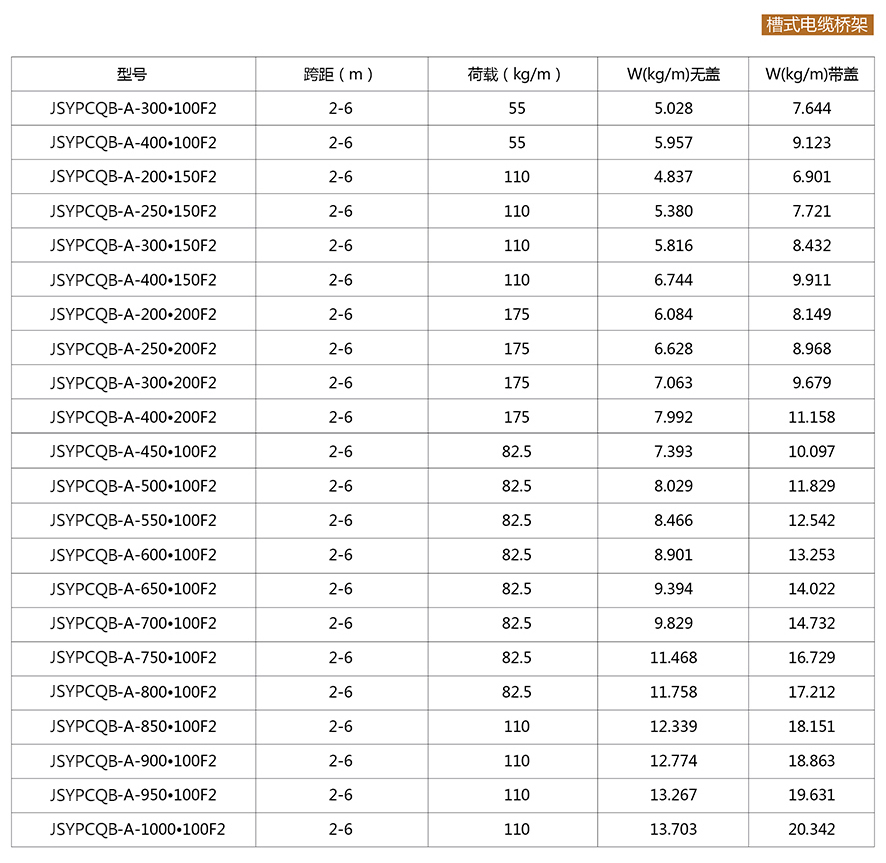The width and height of the screenshot is (886, 863).
Task: Click the 槽式电缆桥架 orange label
Action: [x=817, y=24]
